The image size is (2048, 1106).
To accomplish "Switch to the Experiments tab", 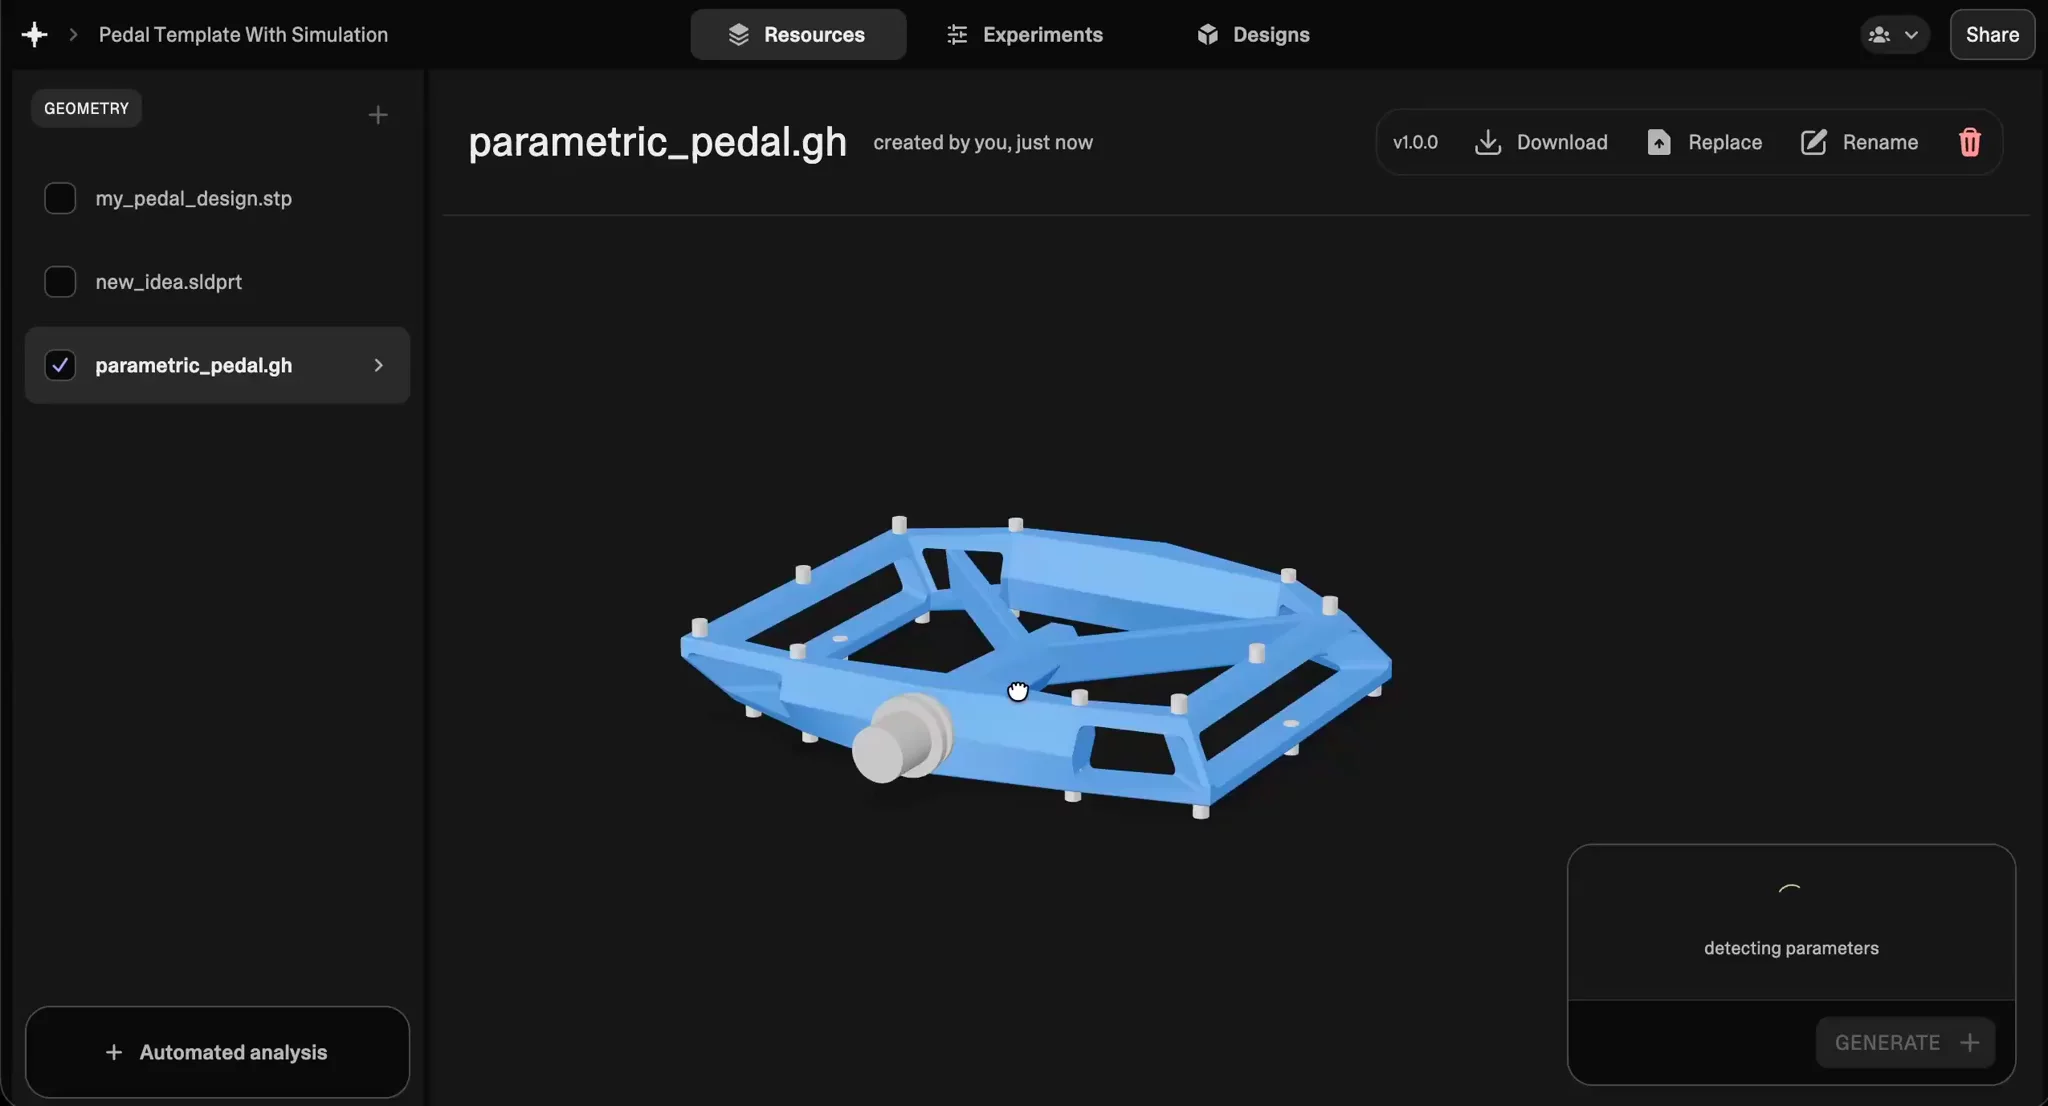I will pos(1024,34).
